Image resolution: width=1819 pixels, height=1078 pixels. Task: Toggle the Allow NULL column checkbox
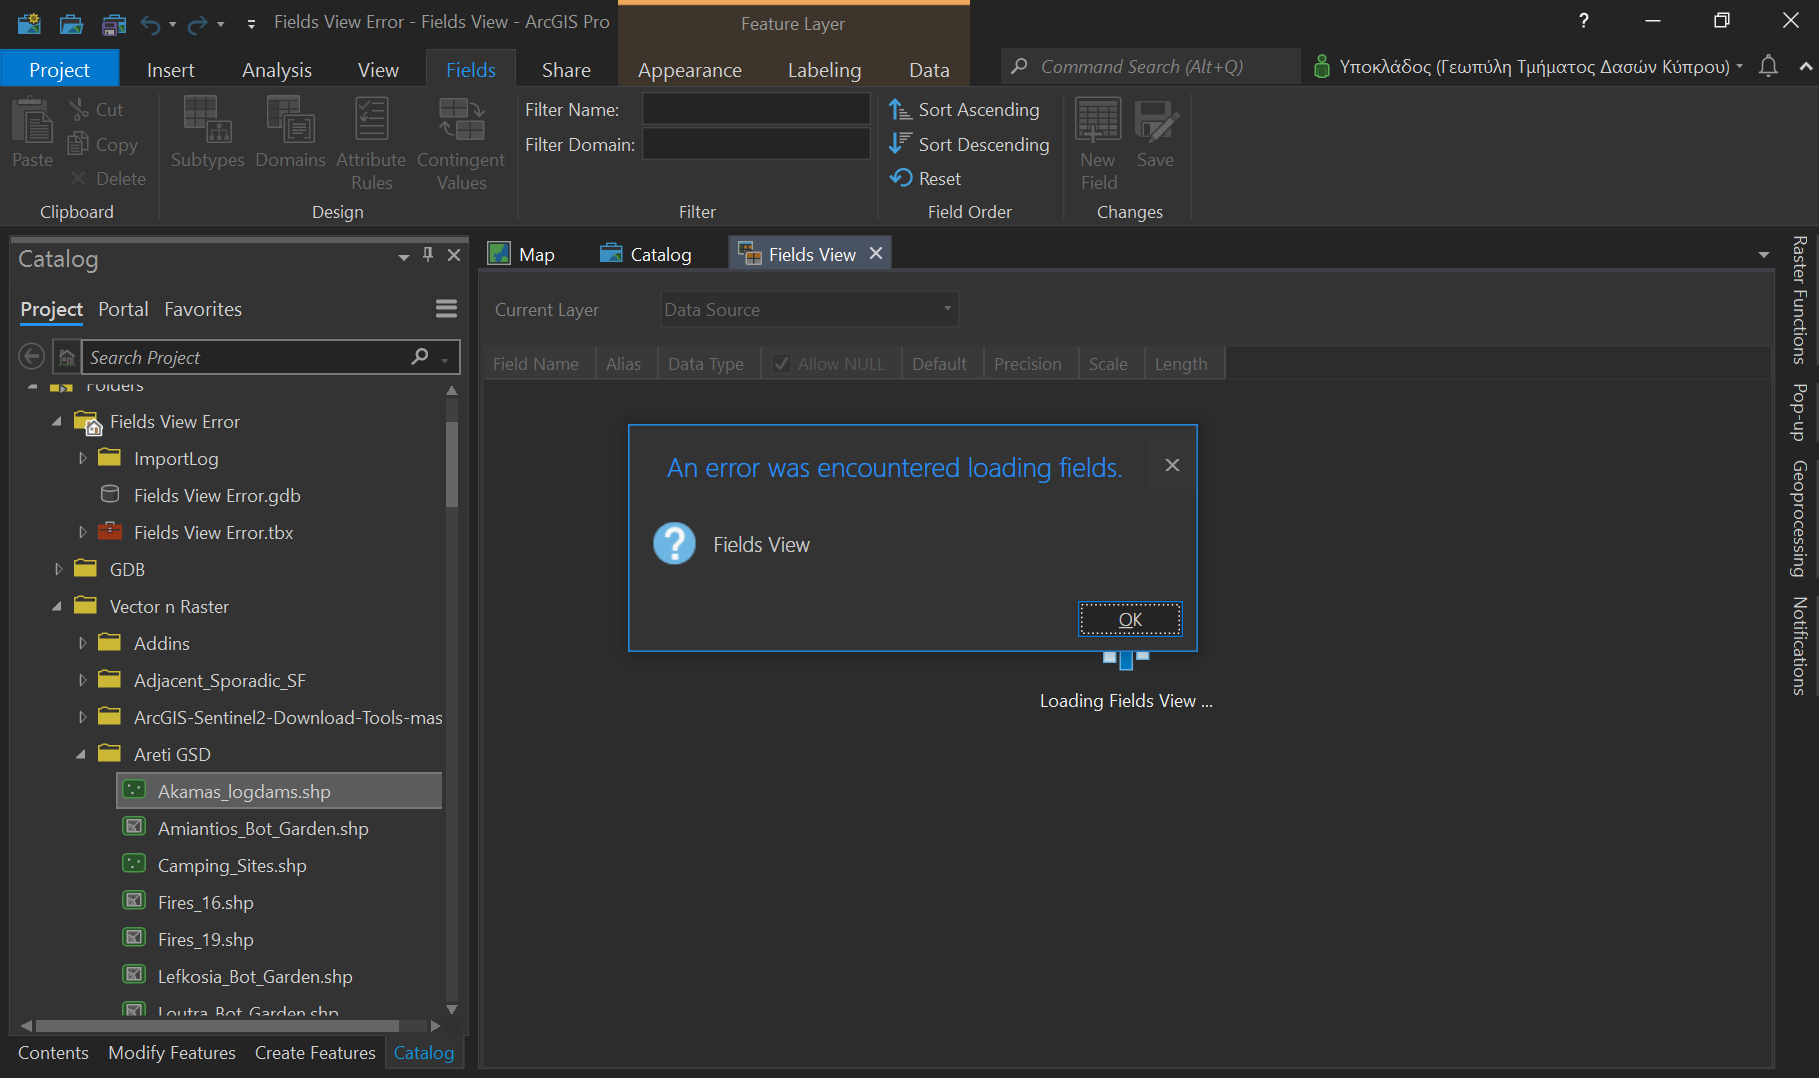point(782,364)
